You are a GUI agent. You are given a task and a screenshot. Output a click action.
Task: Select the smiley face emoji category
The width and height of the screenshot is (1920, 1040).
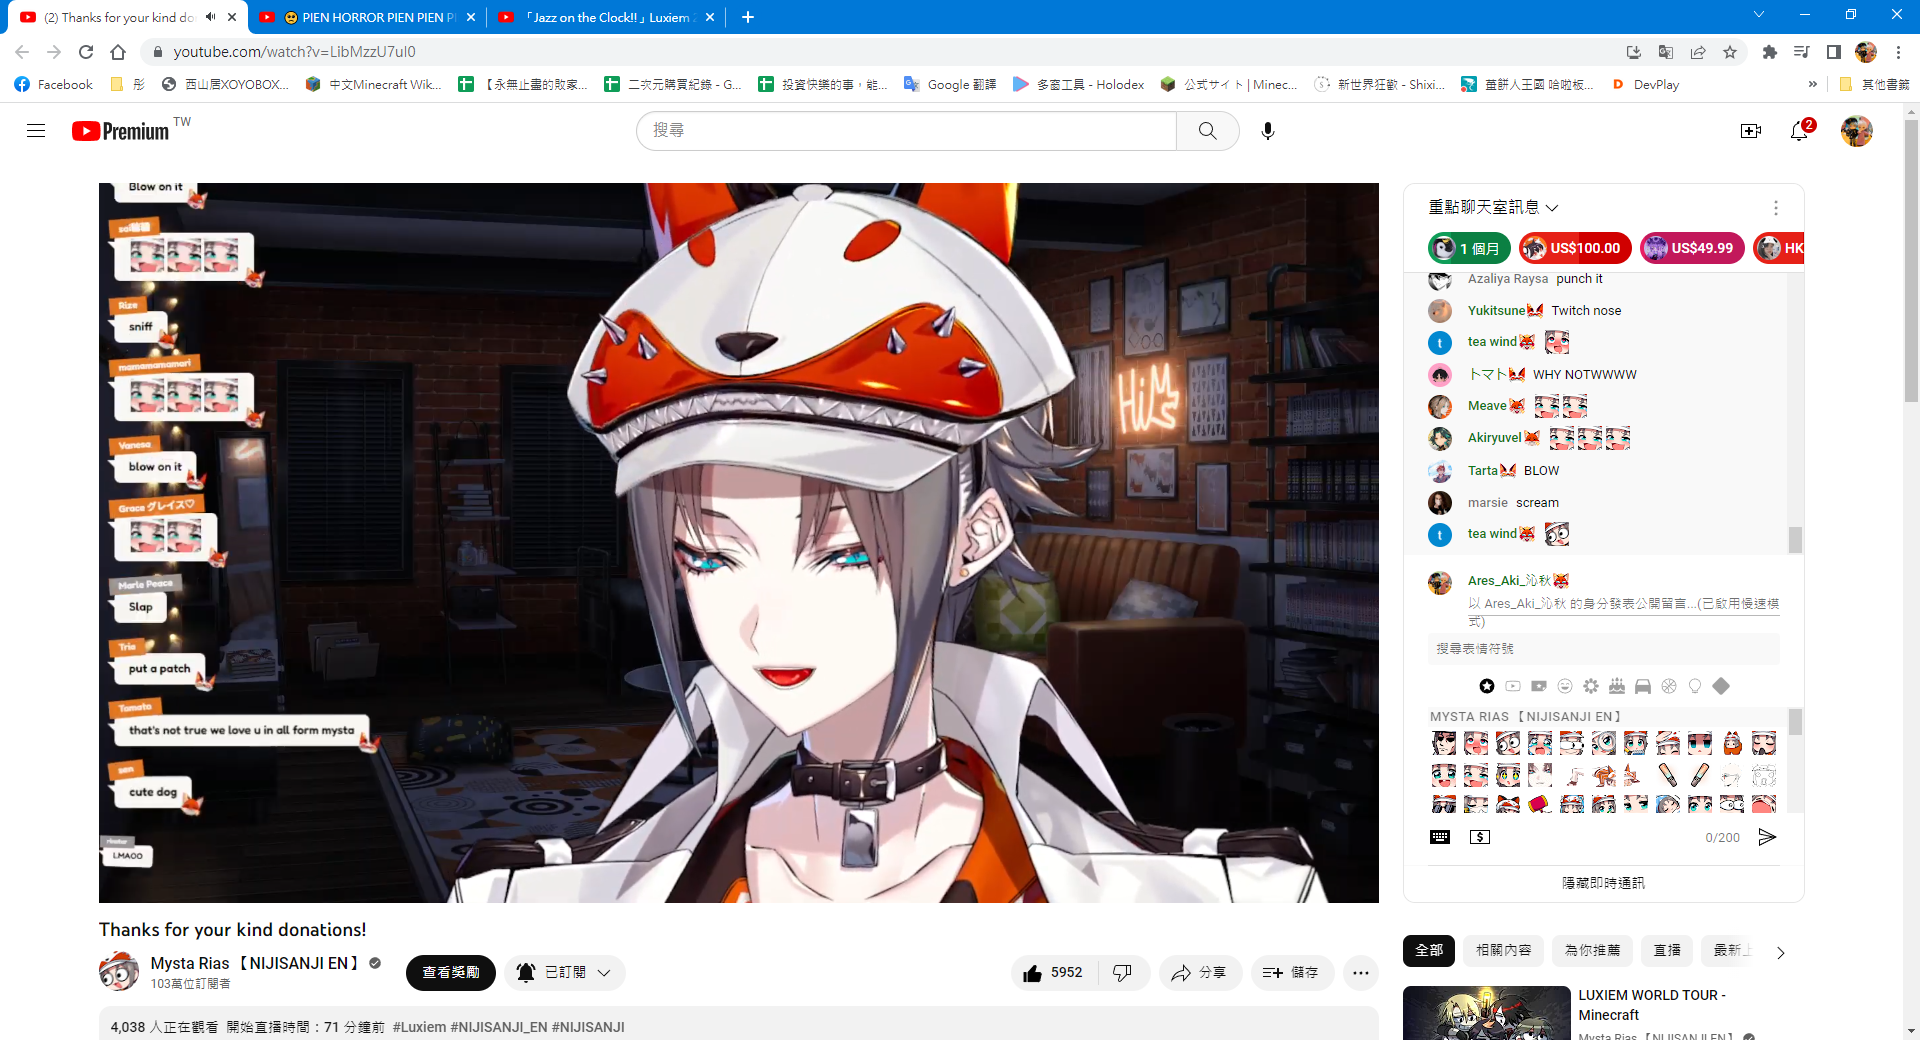point(1565,686)
